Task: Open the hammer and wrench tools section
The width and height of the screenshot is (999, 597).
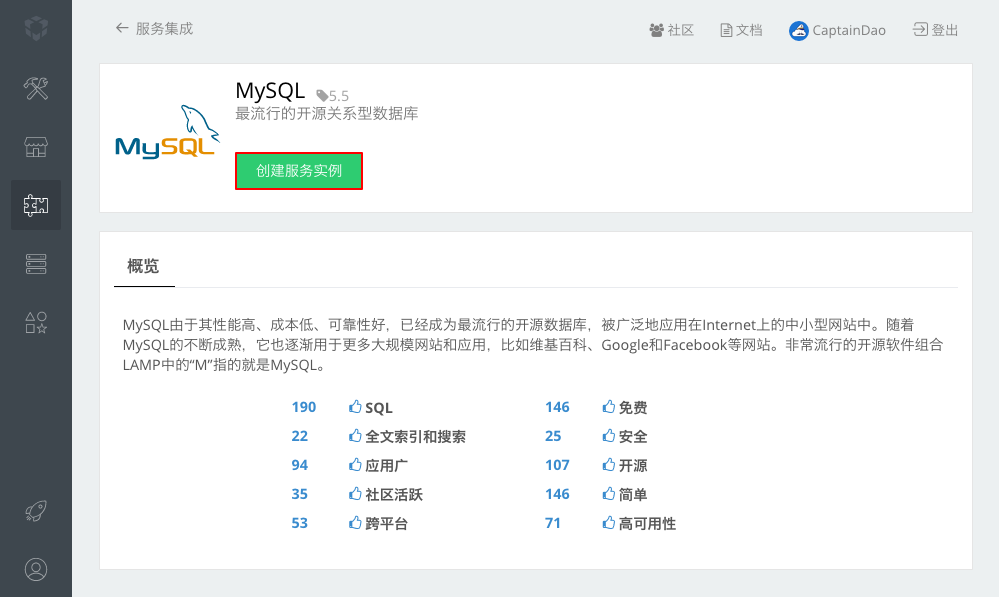Action: coord(36,88)
